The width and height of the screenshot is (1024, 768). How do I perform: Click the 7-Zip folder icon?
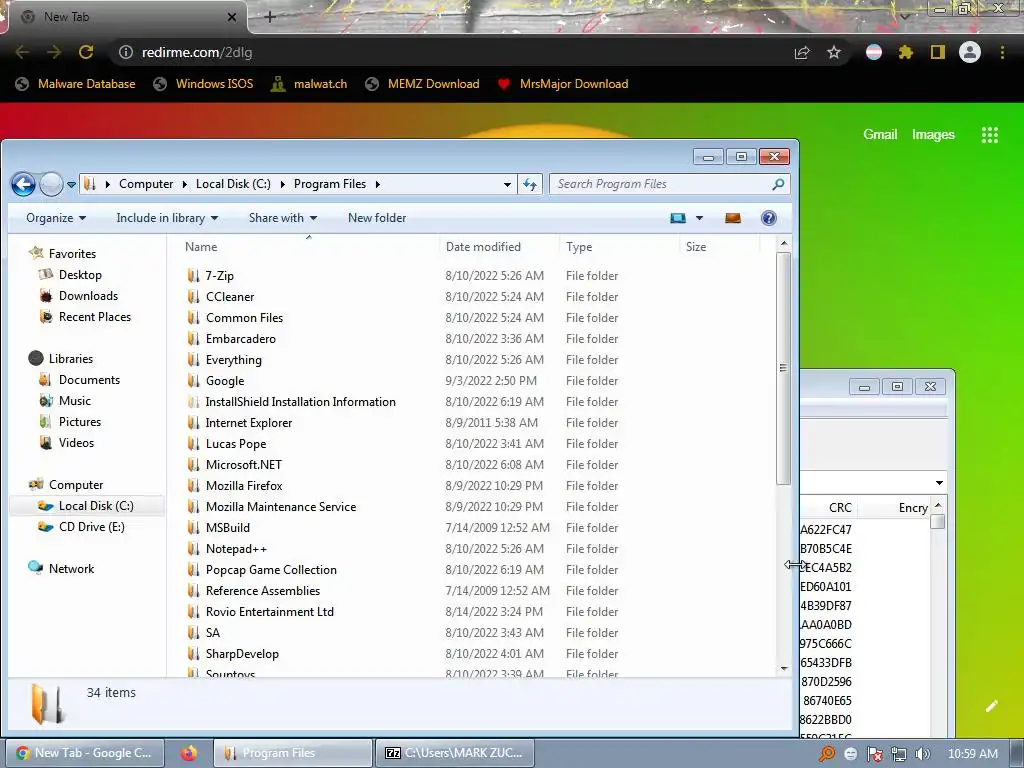pyautogui.click(x=193, y=276)
